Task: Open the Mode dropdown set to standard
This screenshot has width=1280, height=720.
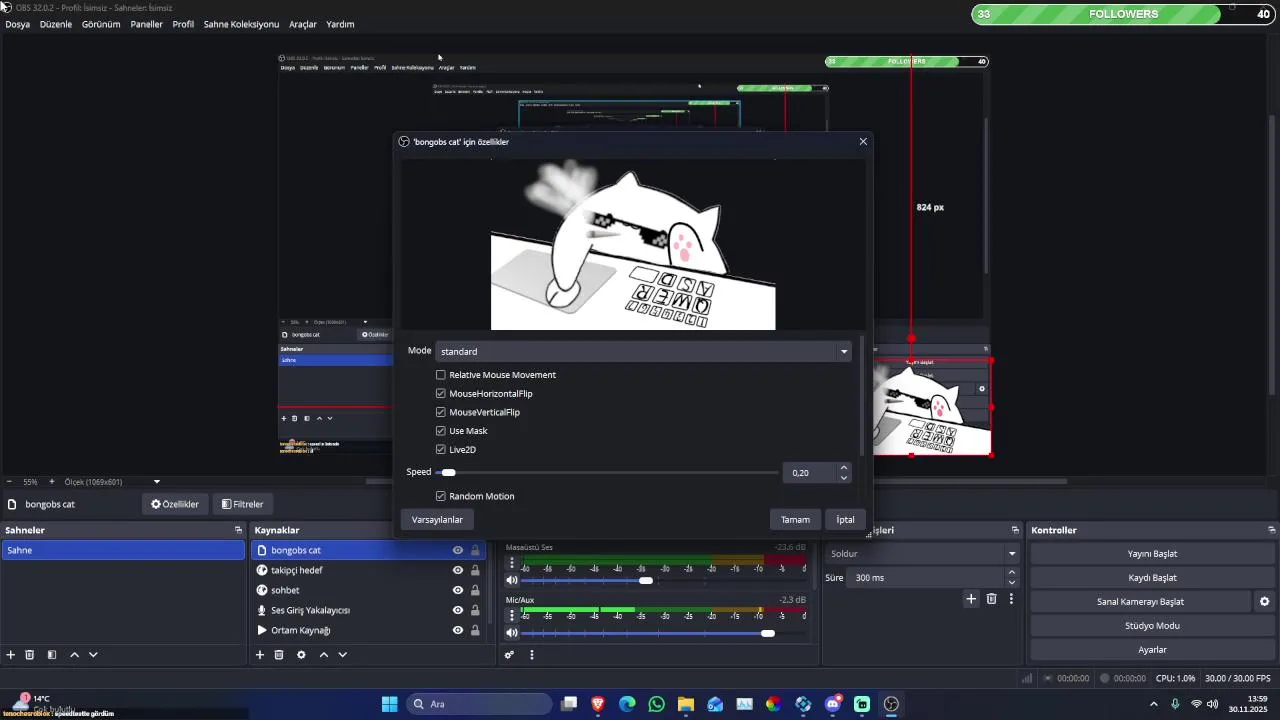Action: [643, 351]
